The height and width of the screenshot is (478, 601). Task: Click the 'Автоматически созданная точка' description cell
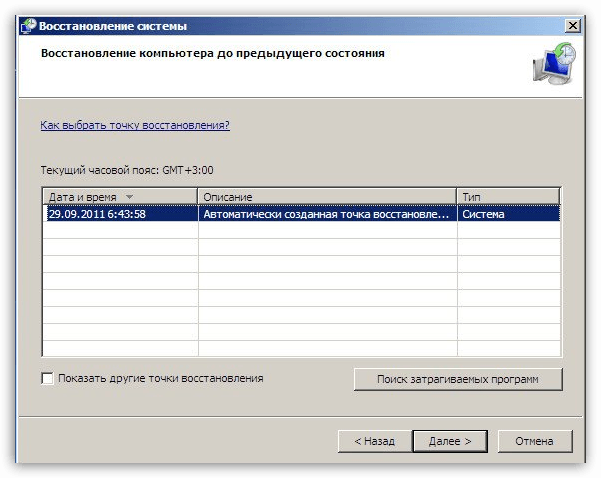tap(326, 213)
